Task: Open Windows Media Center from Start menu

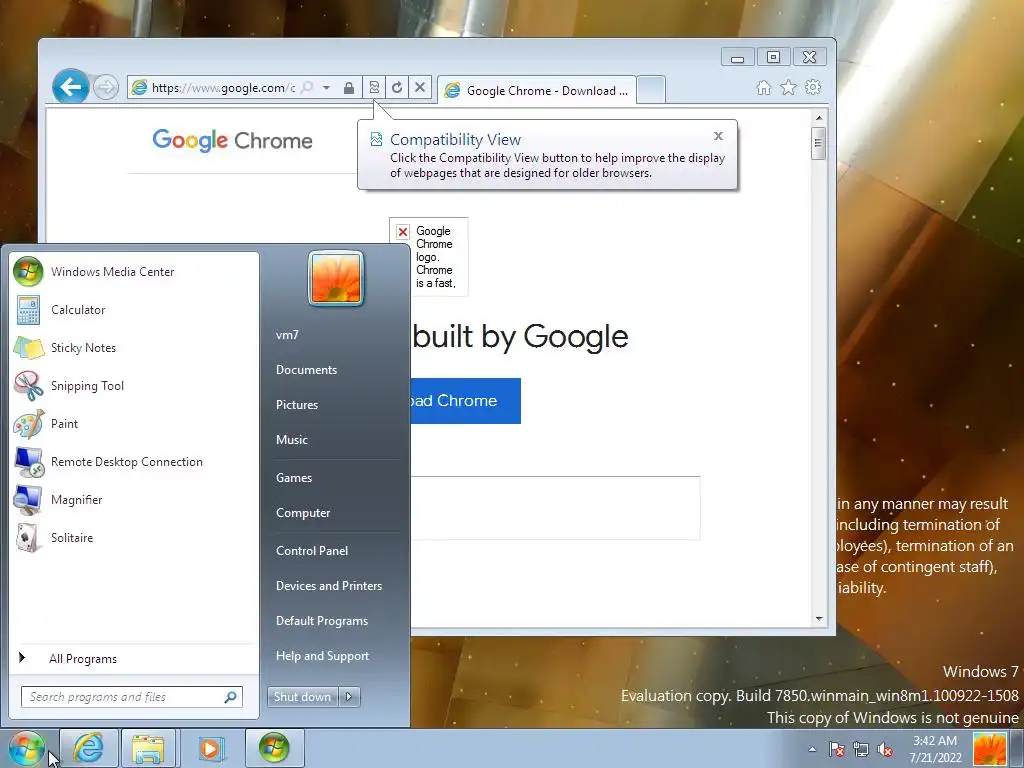Action: 134,272
